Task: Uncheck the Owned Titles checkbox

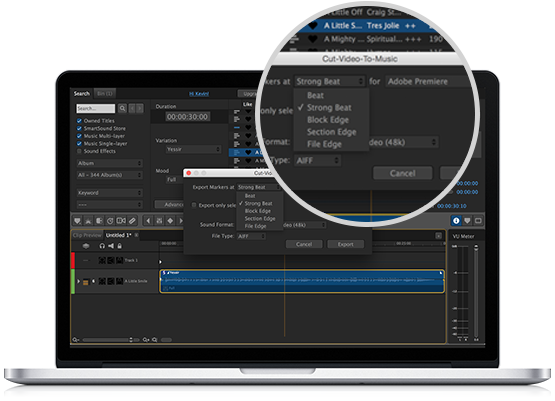Action: (79, 121)
